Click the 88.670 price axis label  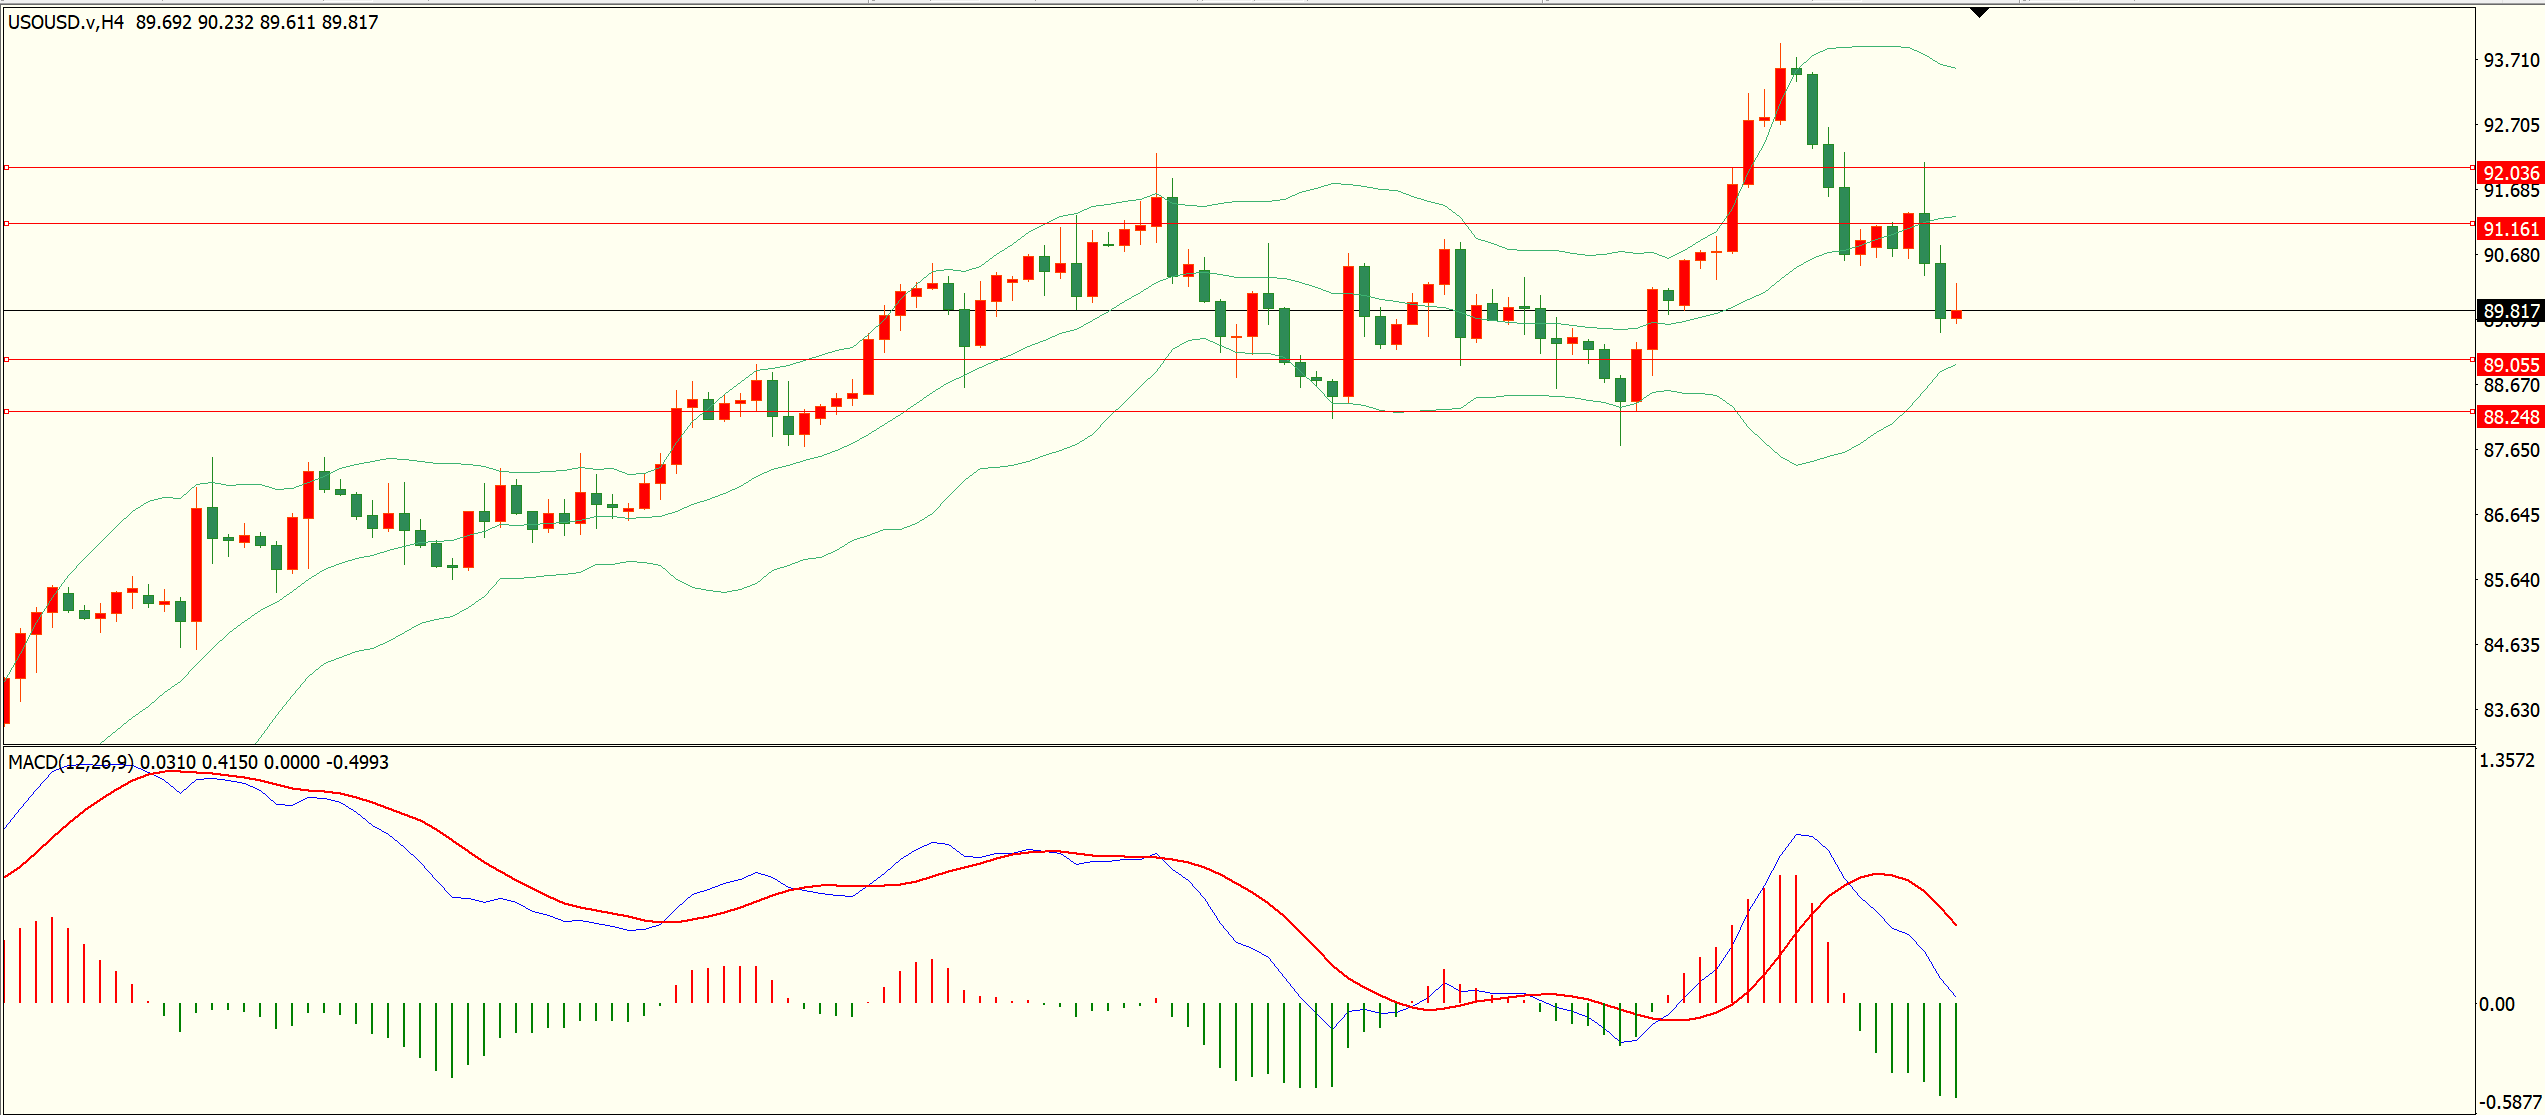[x=2511, y=385]
